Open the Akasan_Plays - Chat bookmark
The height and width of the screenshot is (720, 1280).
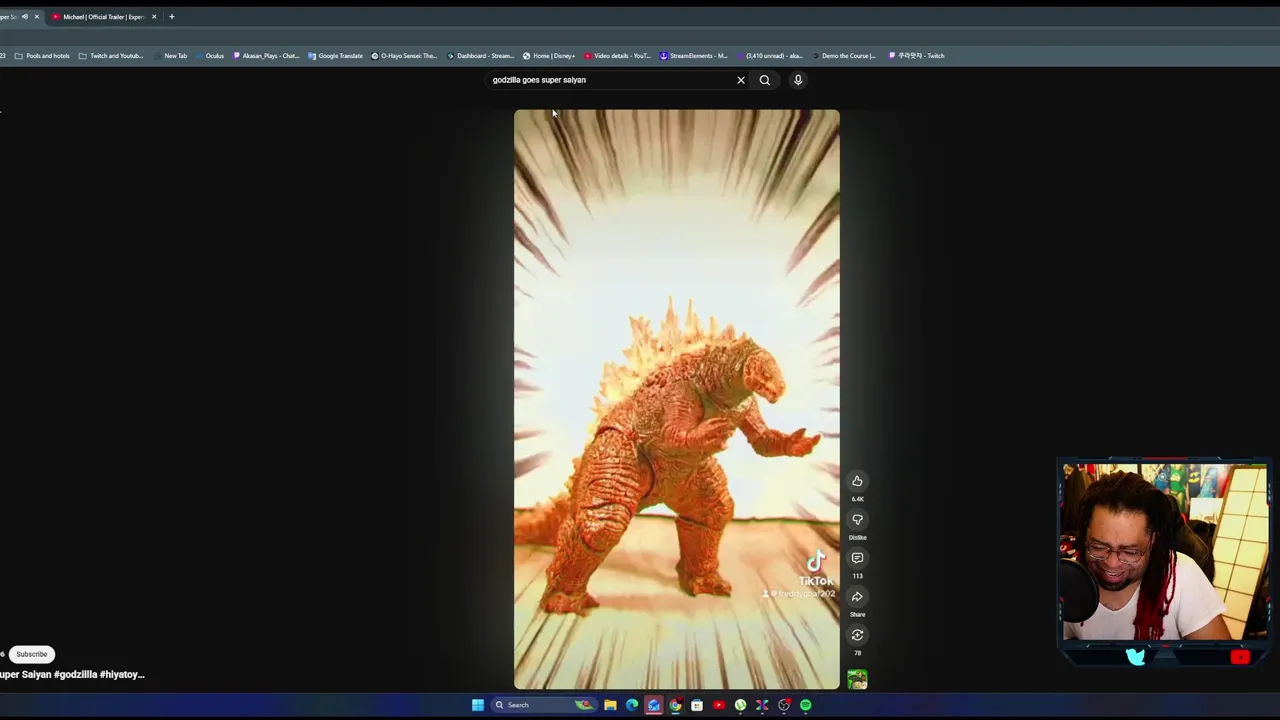[x=266, y=56]
